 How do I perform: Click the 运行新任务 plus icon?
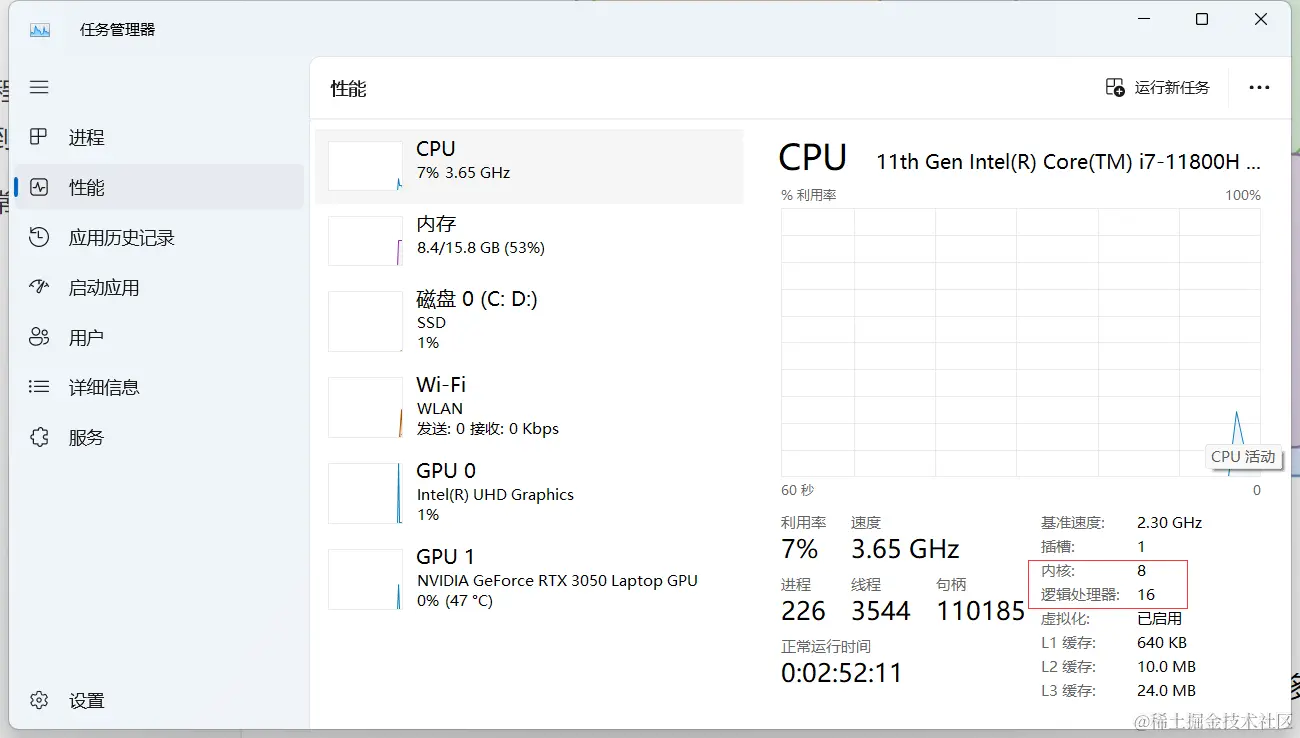1115,88
